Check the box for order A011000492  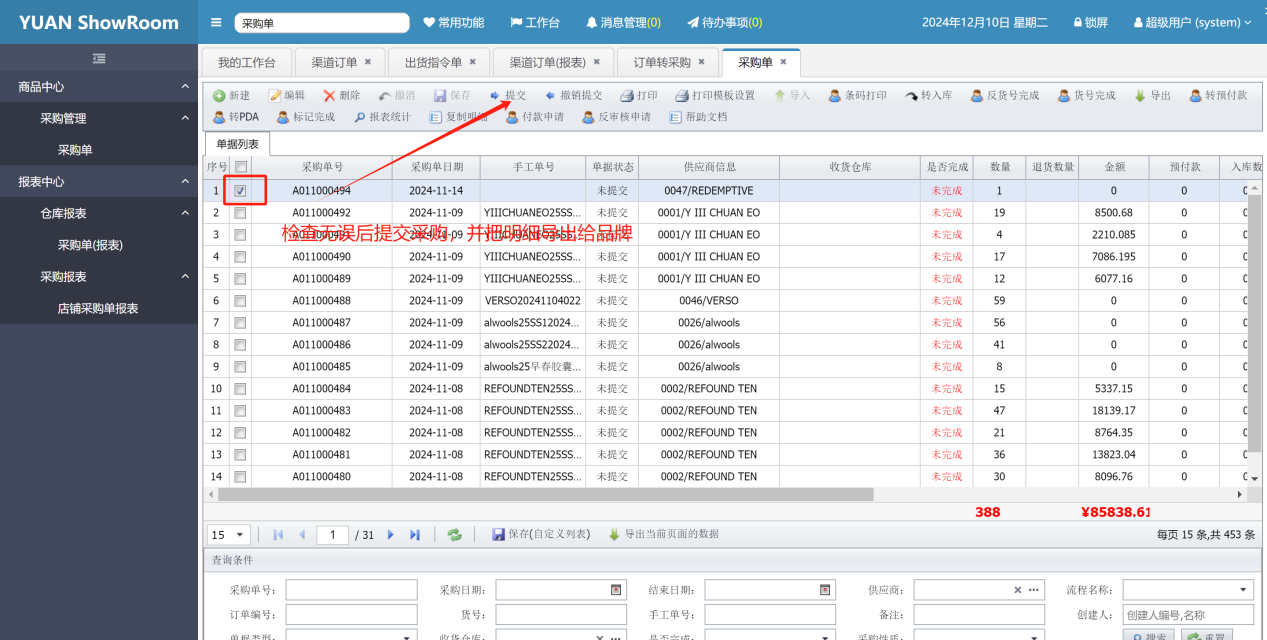pos(240,212)
